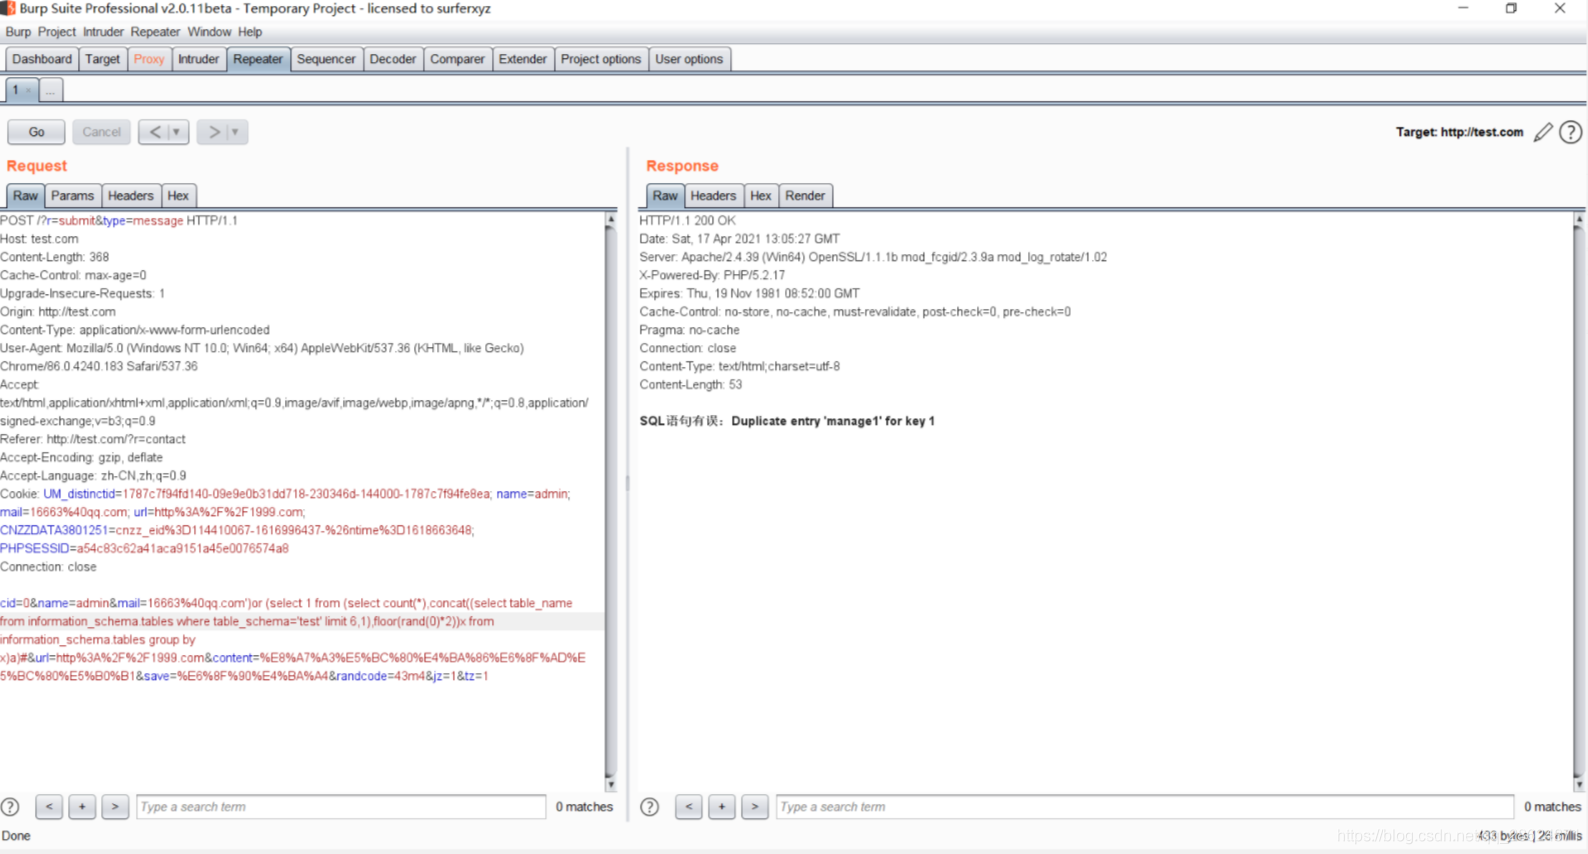Switch to the Proxy tab

[x=149, y=59]
